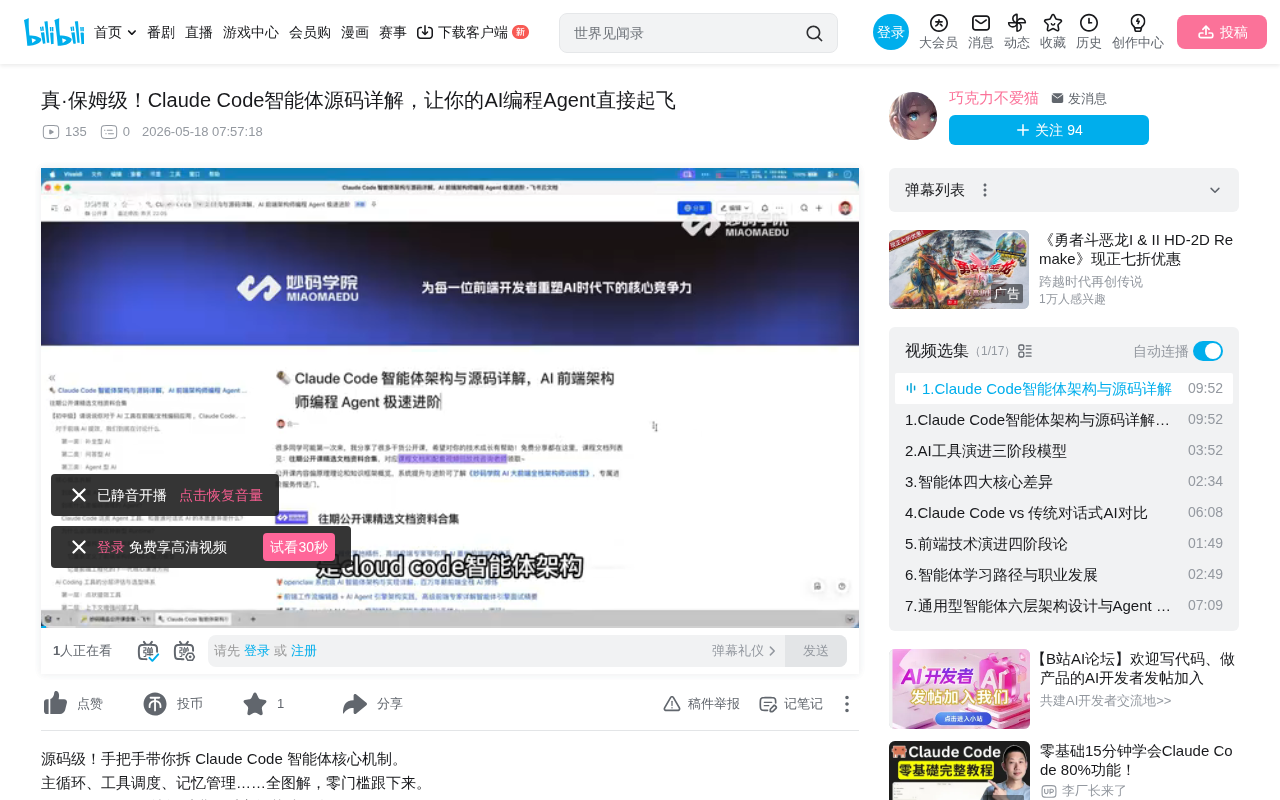
Task: Click the 稿件举报 warning icon
Action: pos(672,704)
